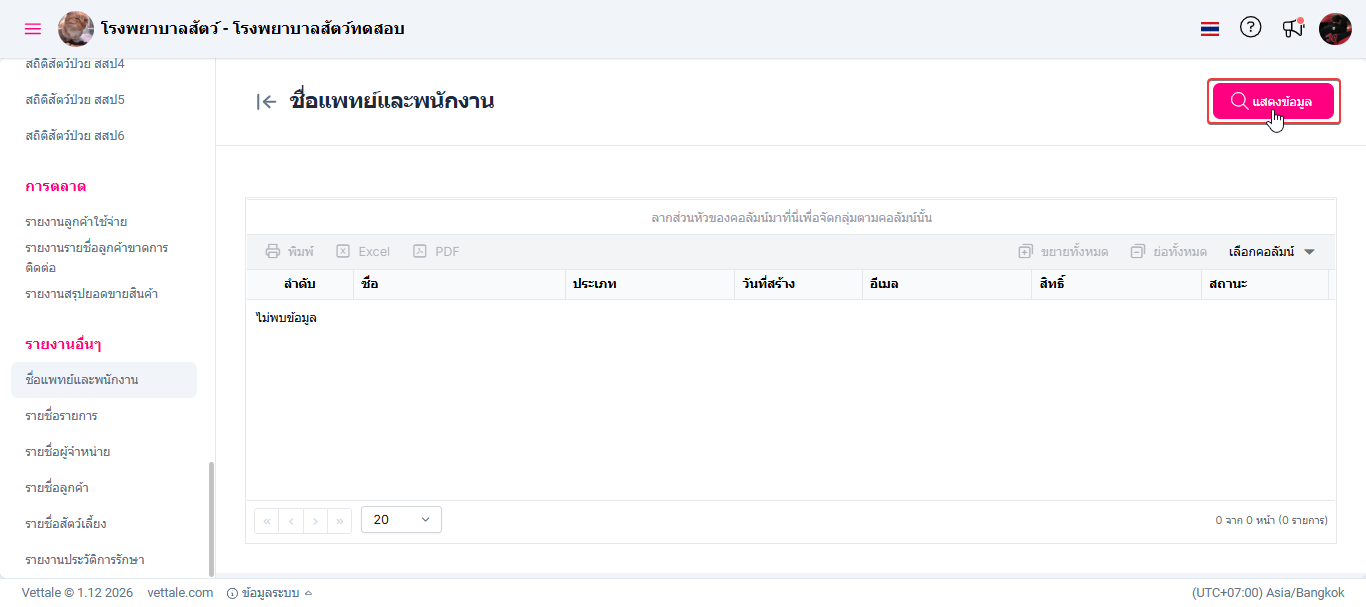Open the help question mark icon
Image resolution: width=1366 pixels, height=607 pixels.
pyautogui.click(x=1251, y=28)
